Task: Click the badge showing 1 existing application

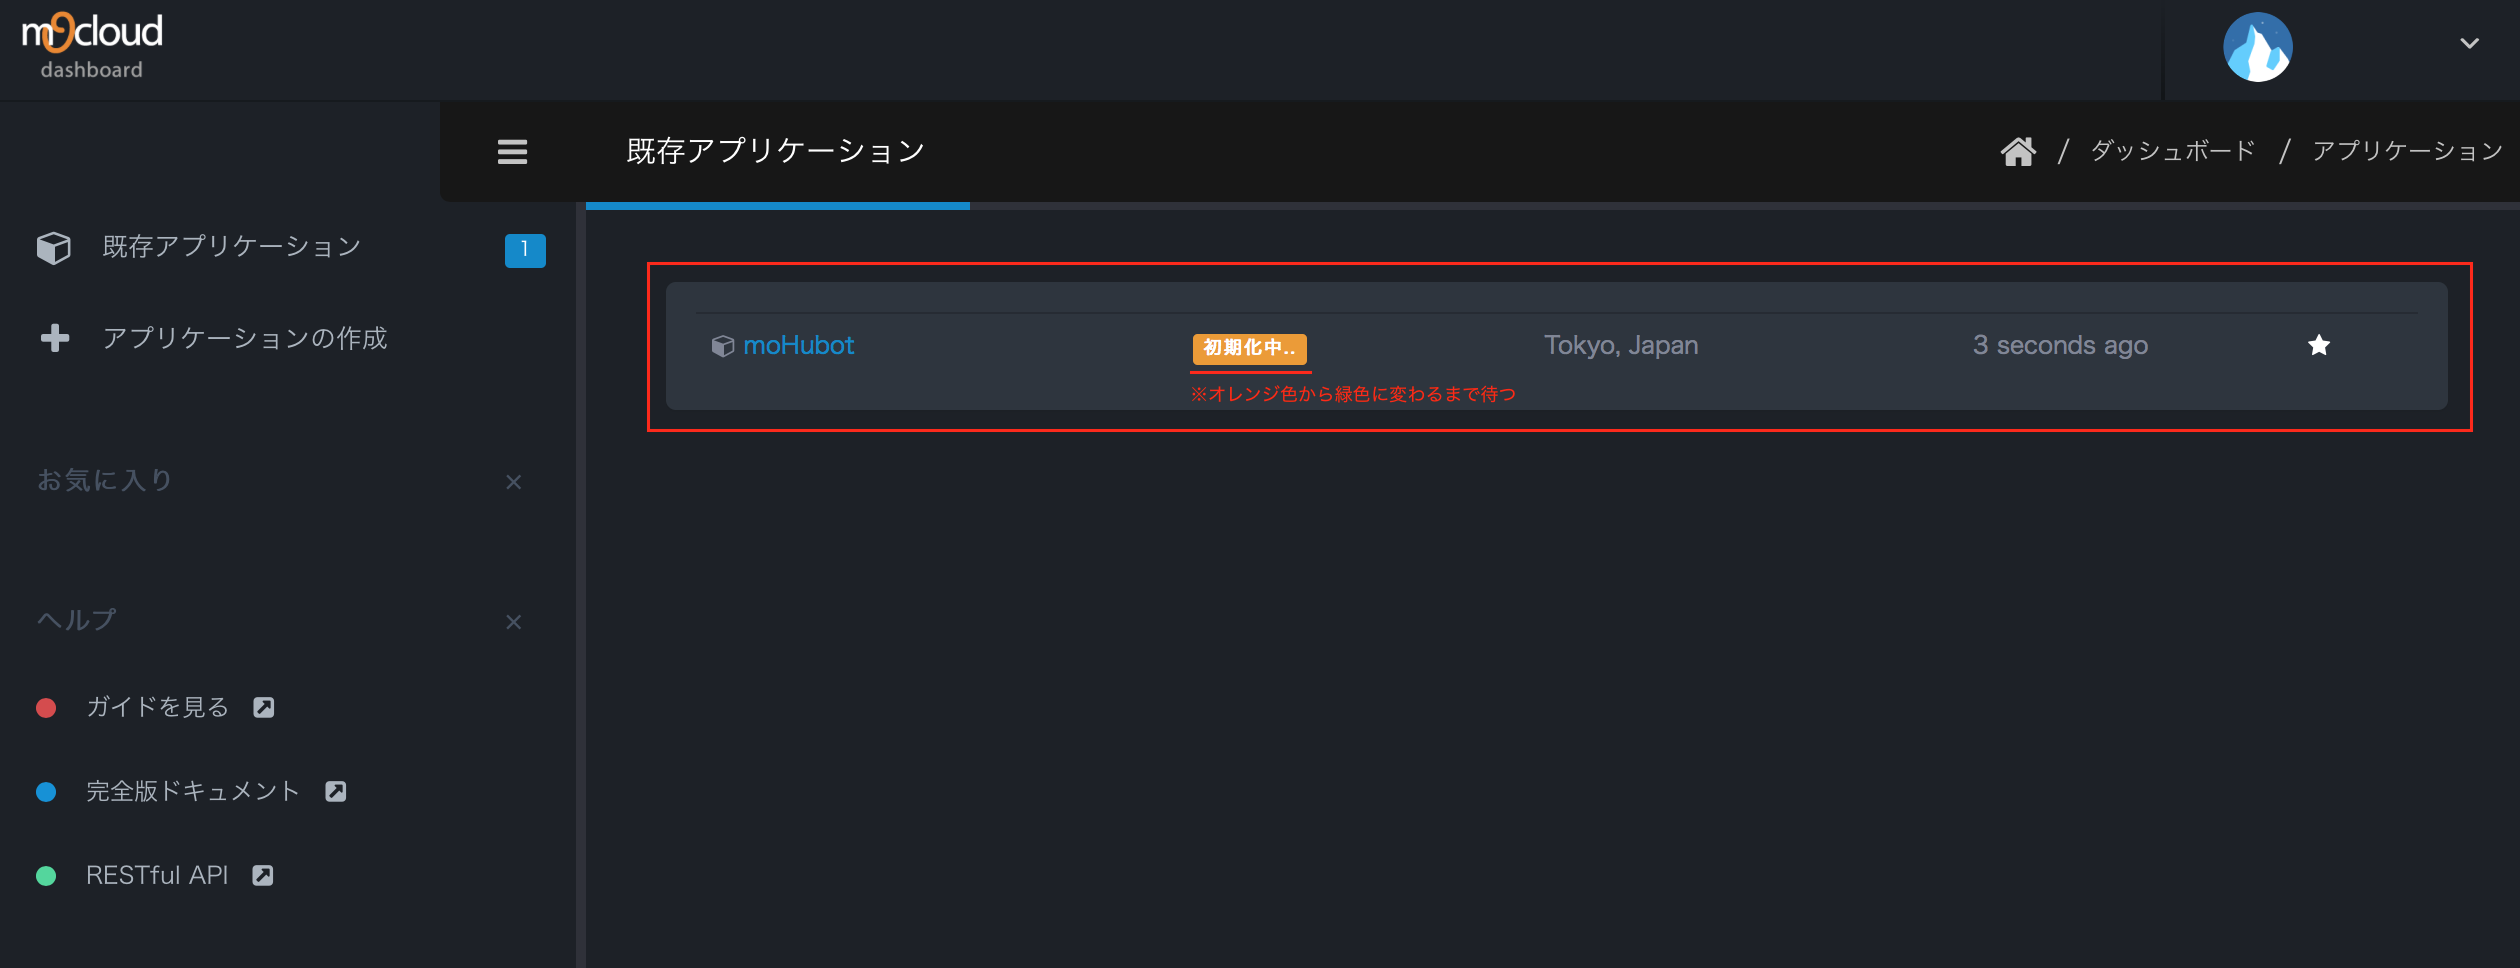Action: (x=525, y=250)
